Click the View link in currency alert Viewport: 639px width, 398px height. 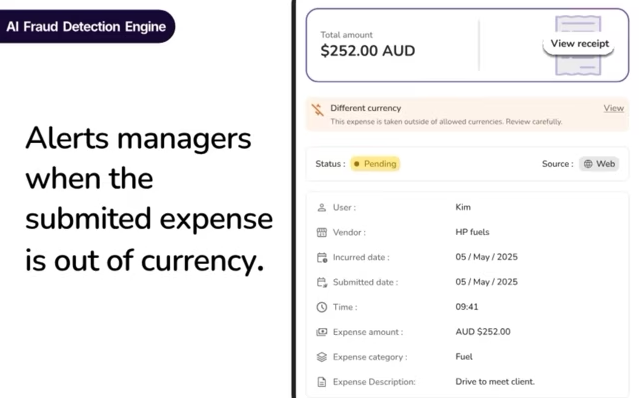[613, 108]
